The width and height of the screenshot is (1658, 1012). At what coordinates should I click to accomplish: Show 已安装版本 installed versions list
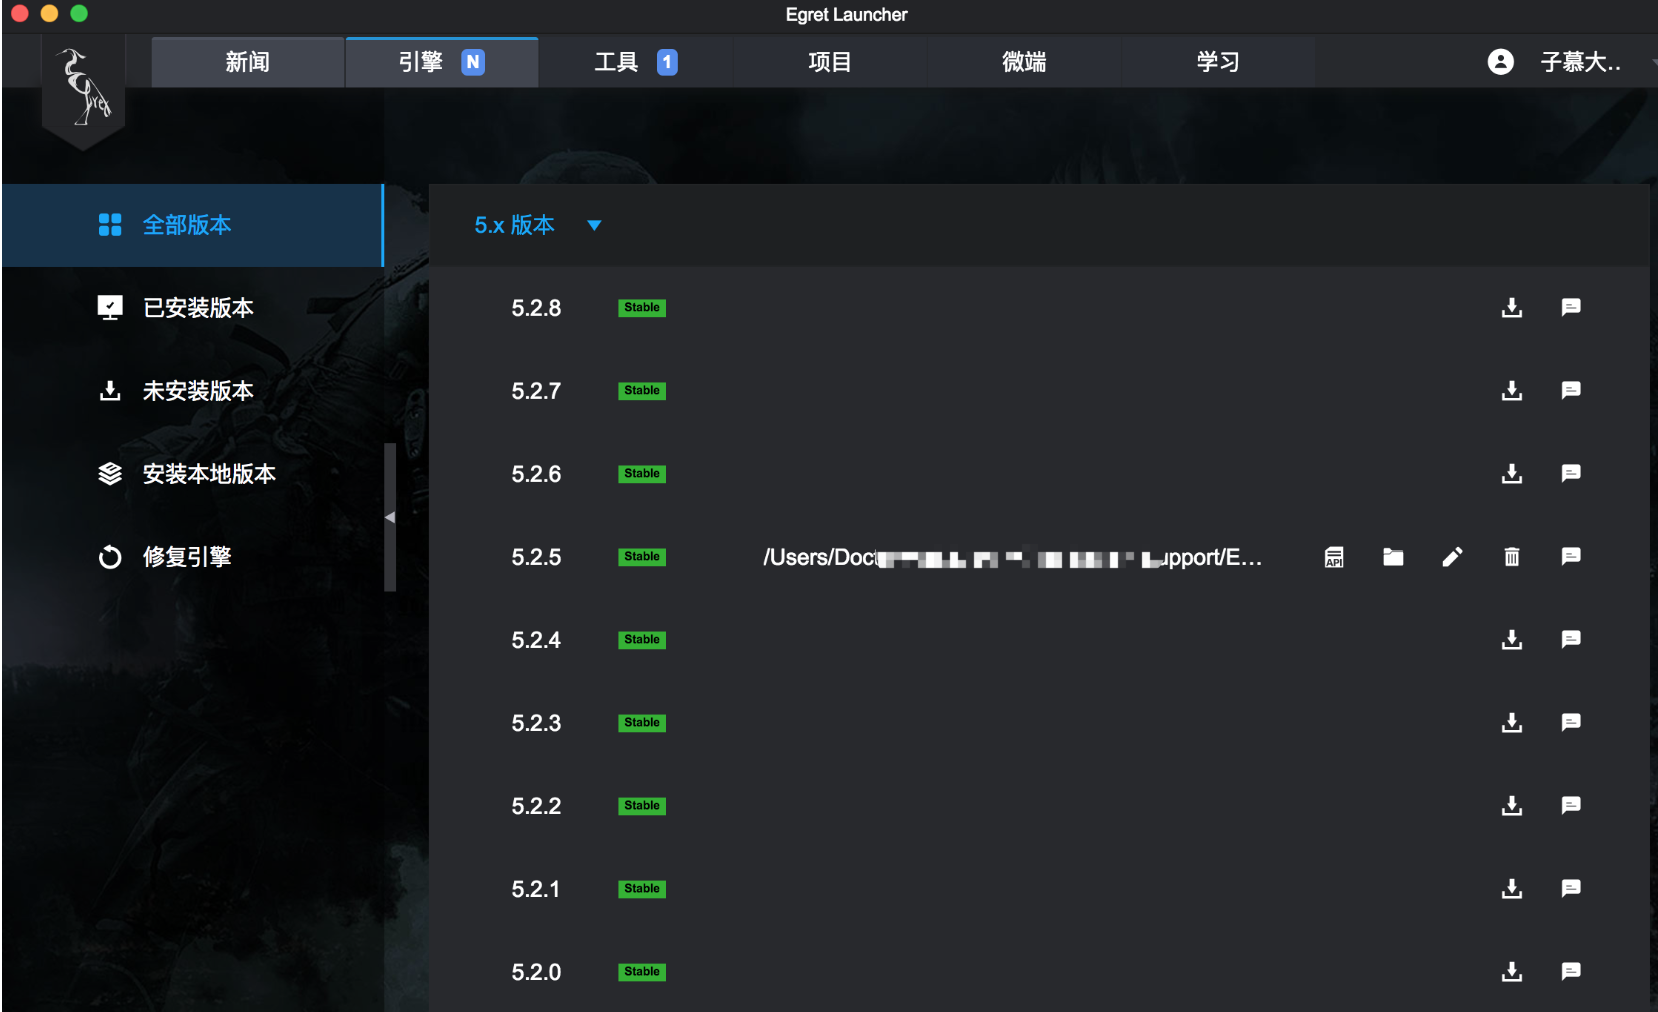(x=192, y=308)
